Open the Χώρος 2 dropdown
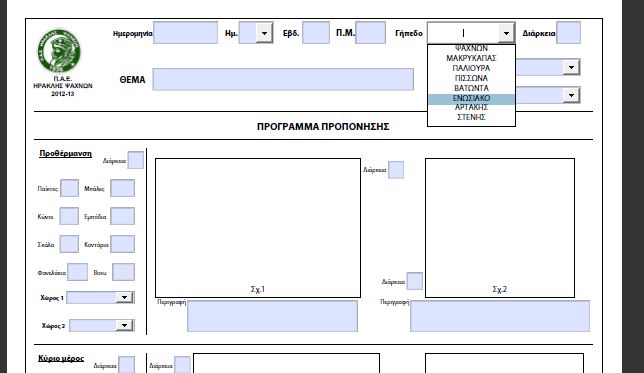 point(124,326)
